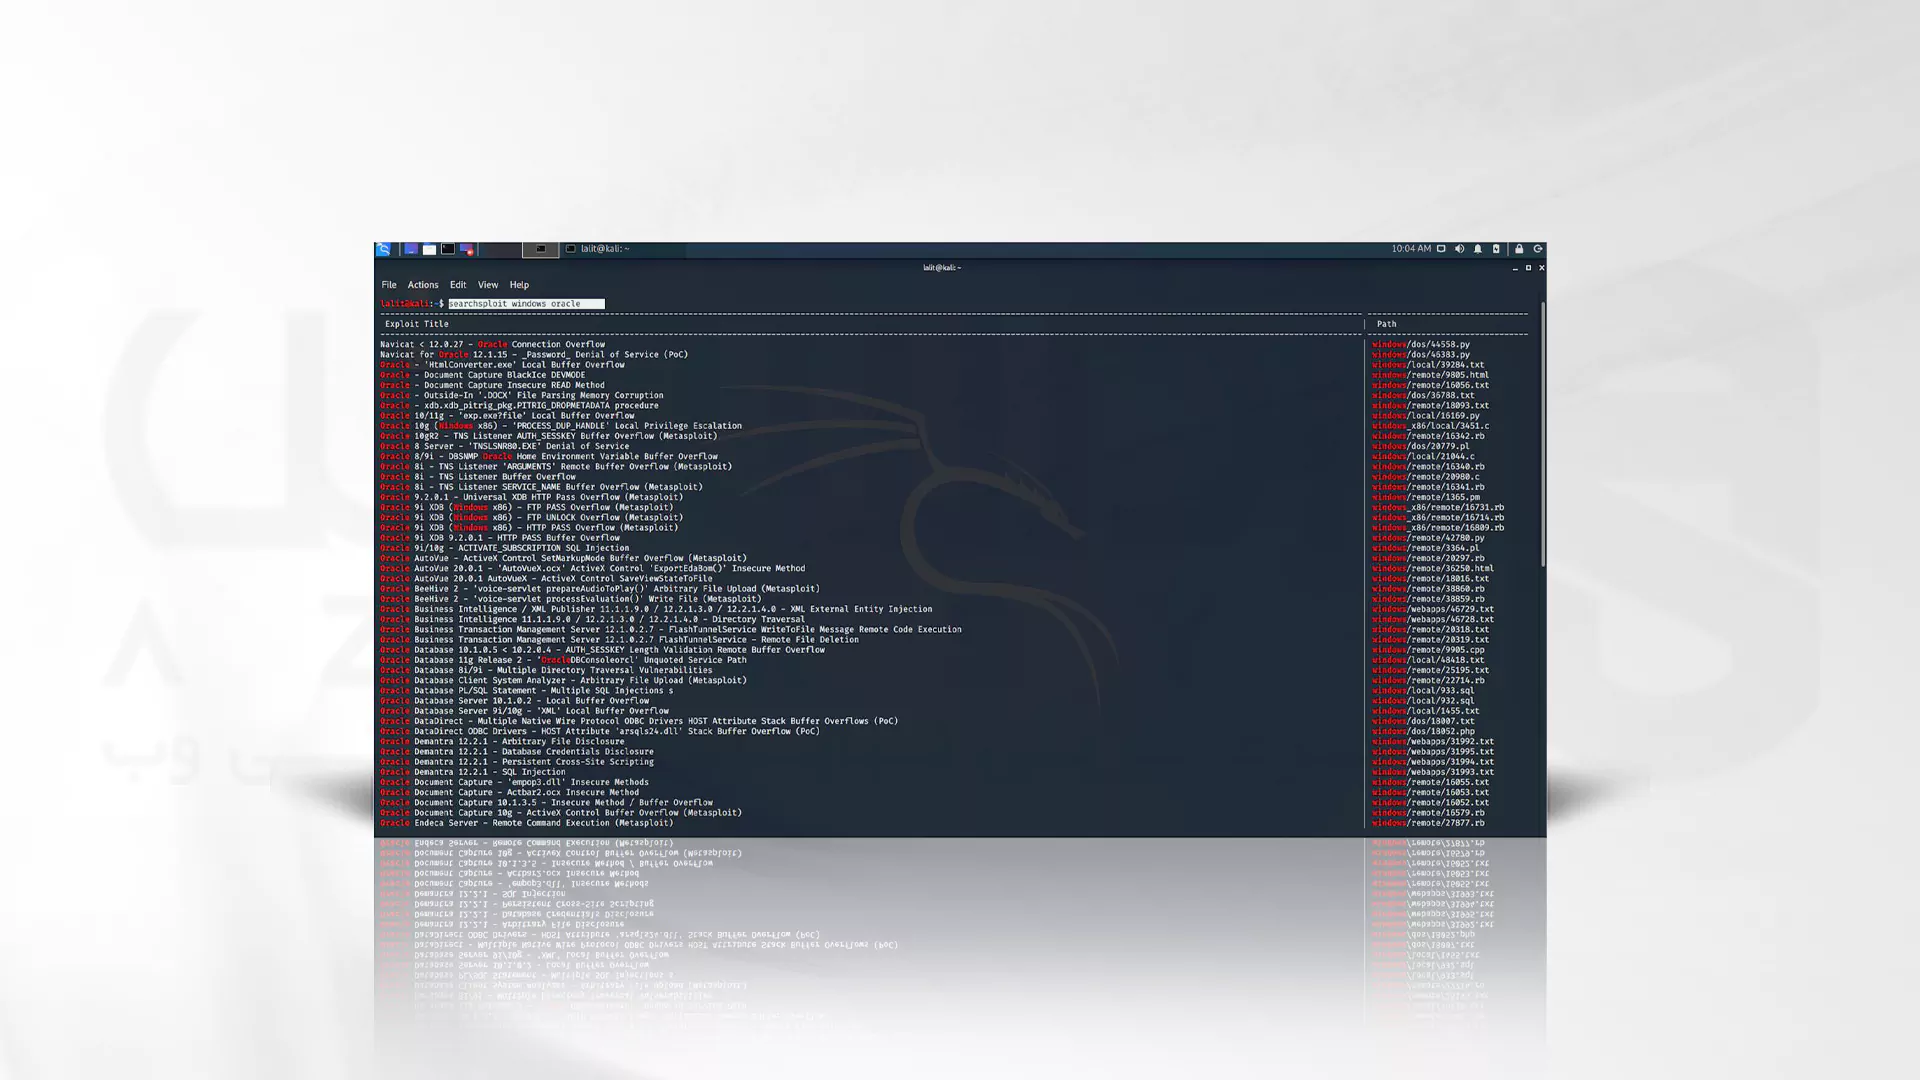
Task: Click 'Database 11g Release 2 Unquoted Service Path' line
Action: click(563, 660)
